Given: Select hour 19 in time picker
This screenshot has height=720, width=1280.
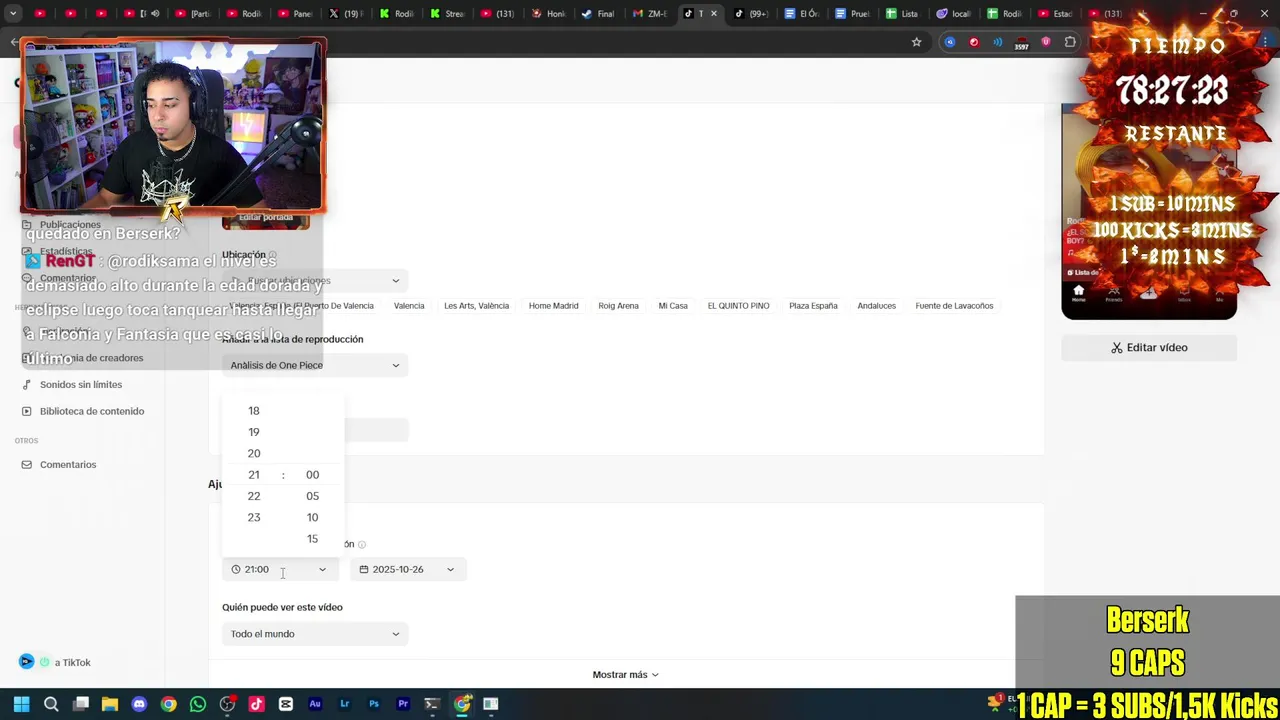Looking at the screenshot, I should [254, 432].
